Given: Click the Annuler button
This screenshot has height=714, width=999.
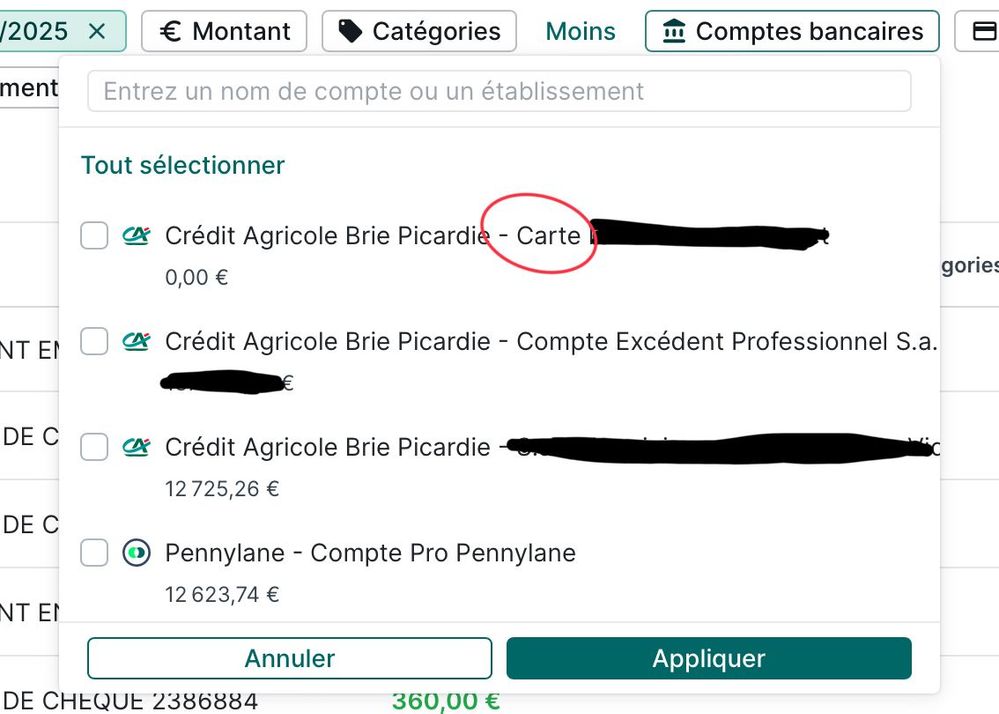Looking at the screenshot, I should [290, 659].
